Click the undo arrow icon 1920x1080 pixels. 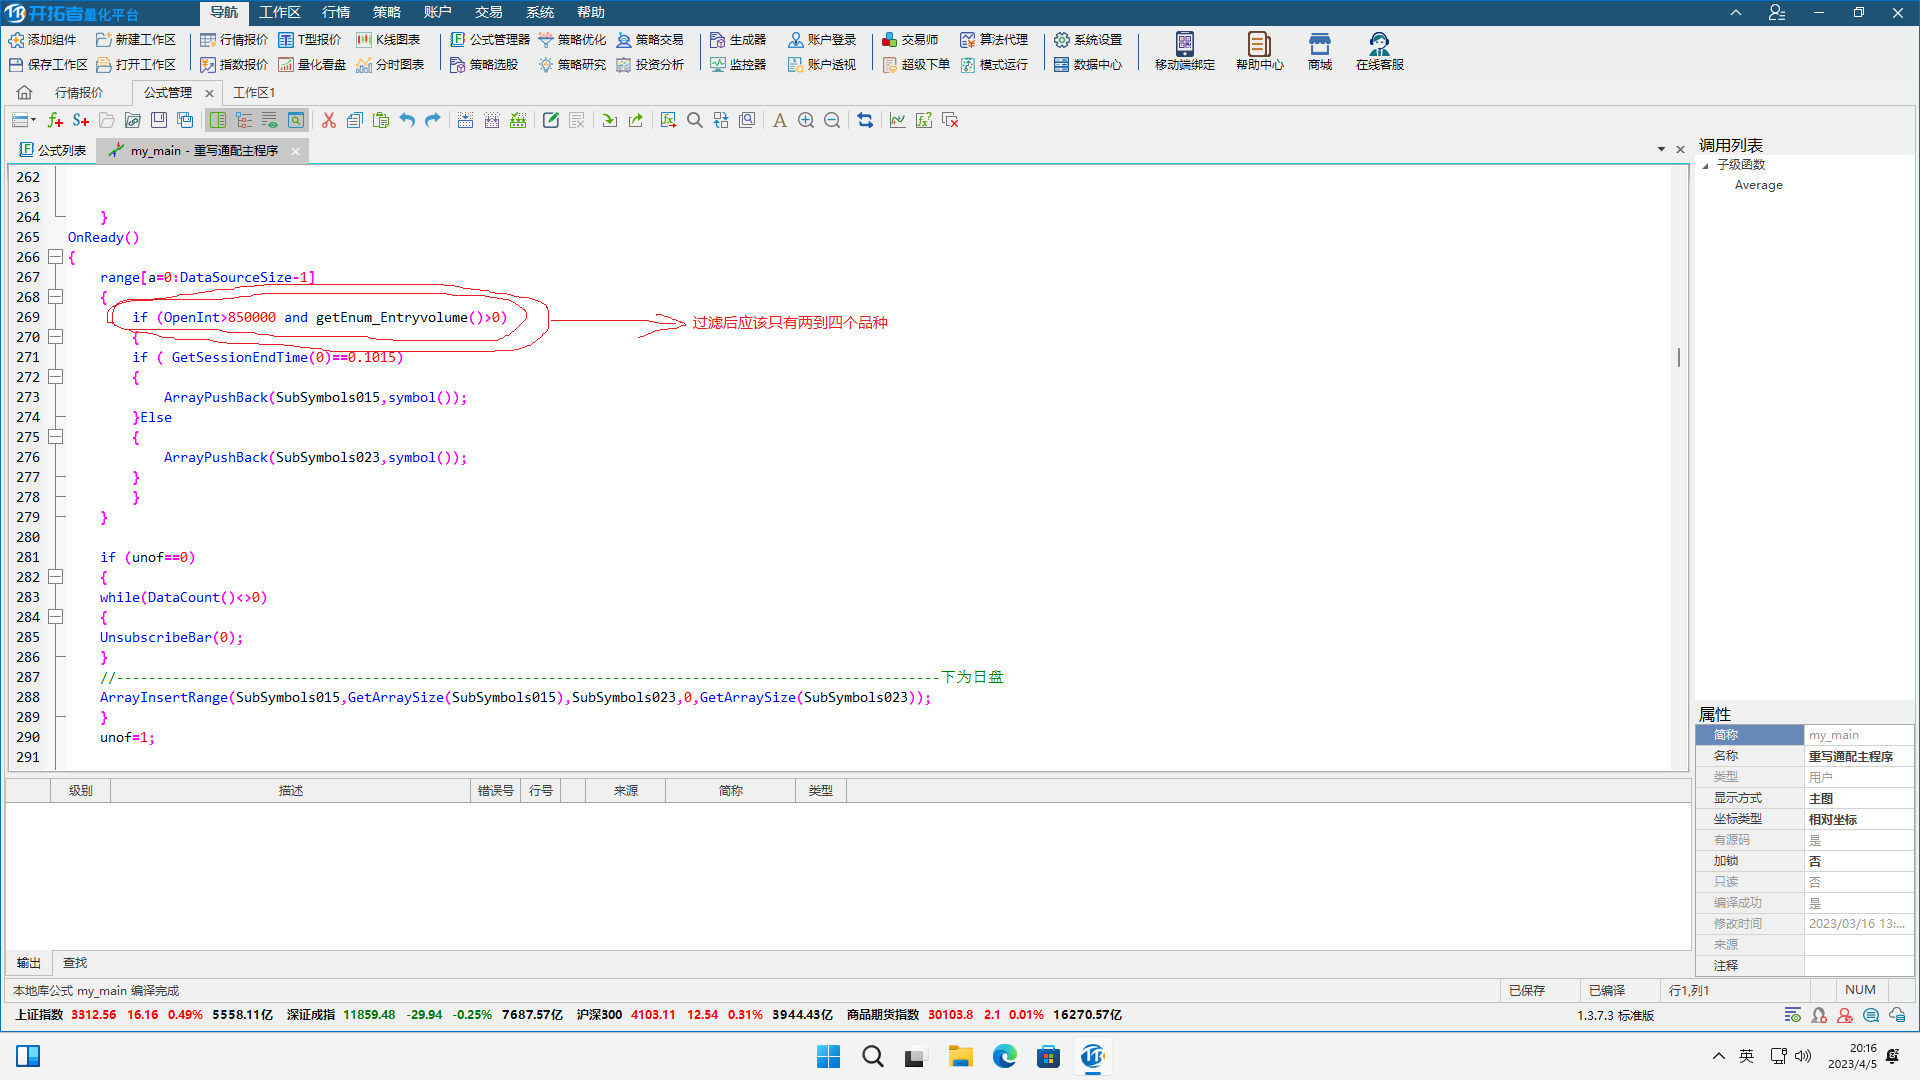(x=407, y=120)
